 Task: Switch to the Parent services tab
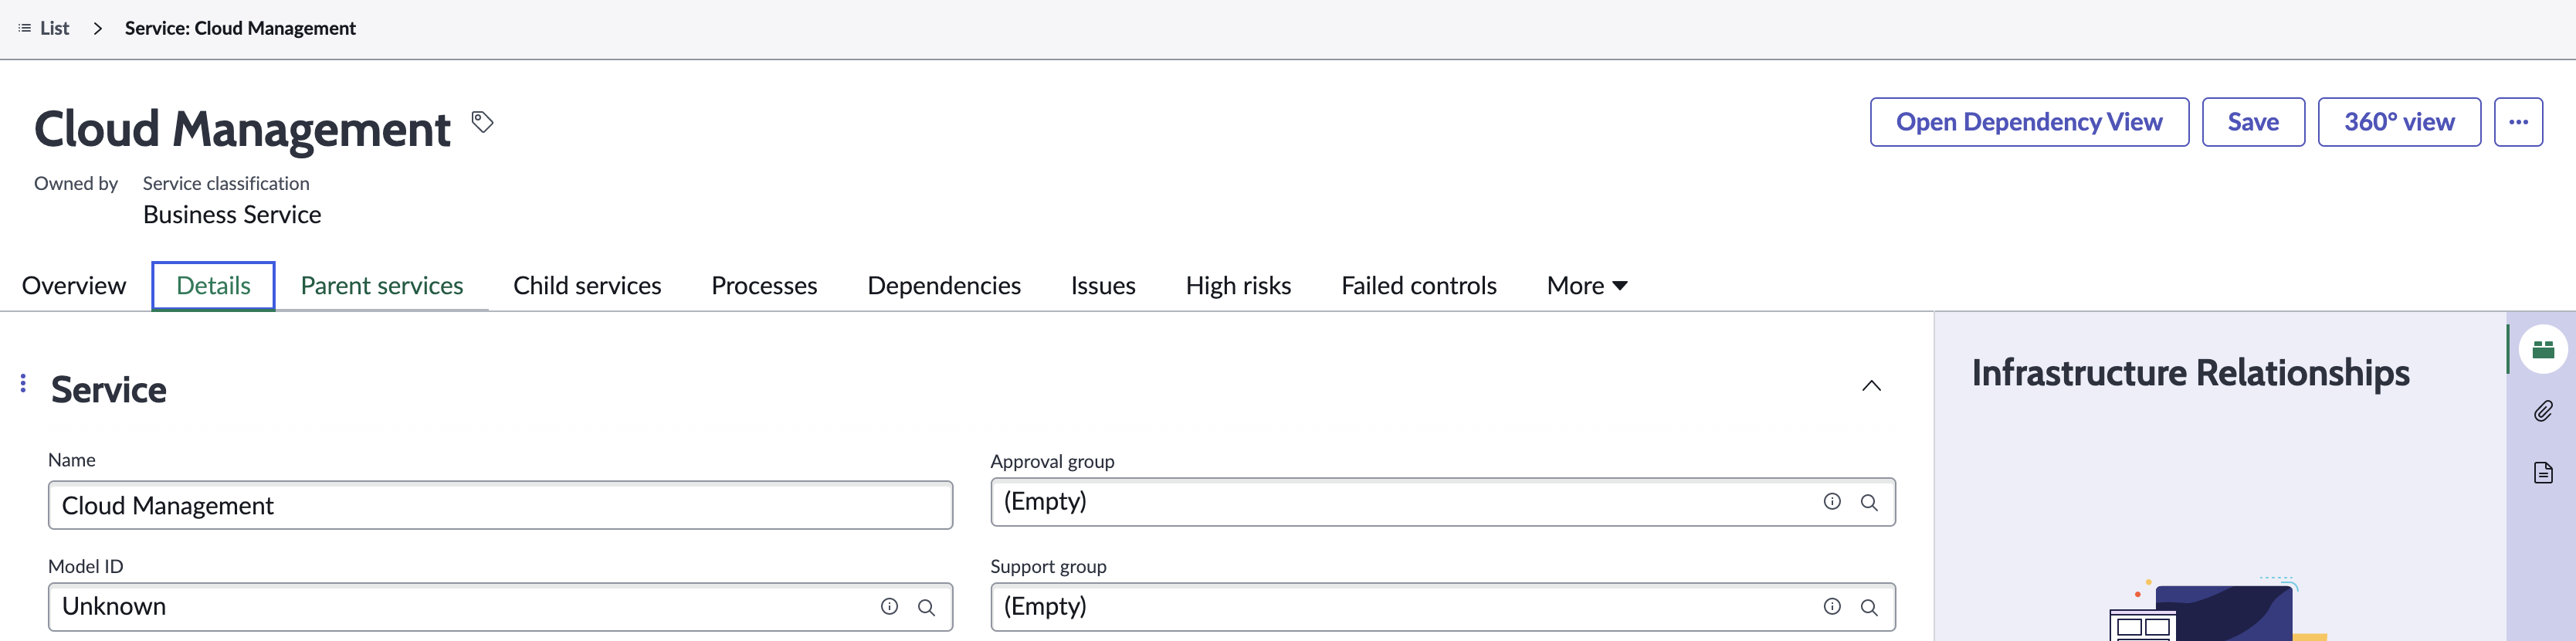coord(381,286)
